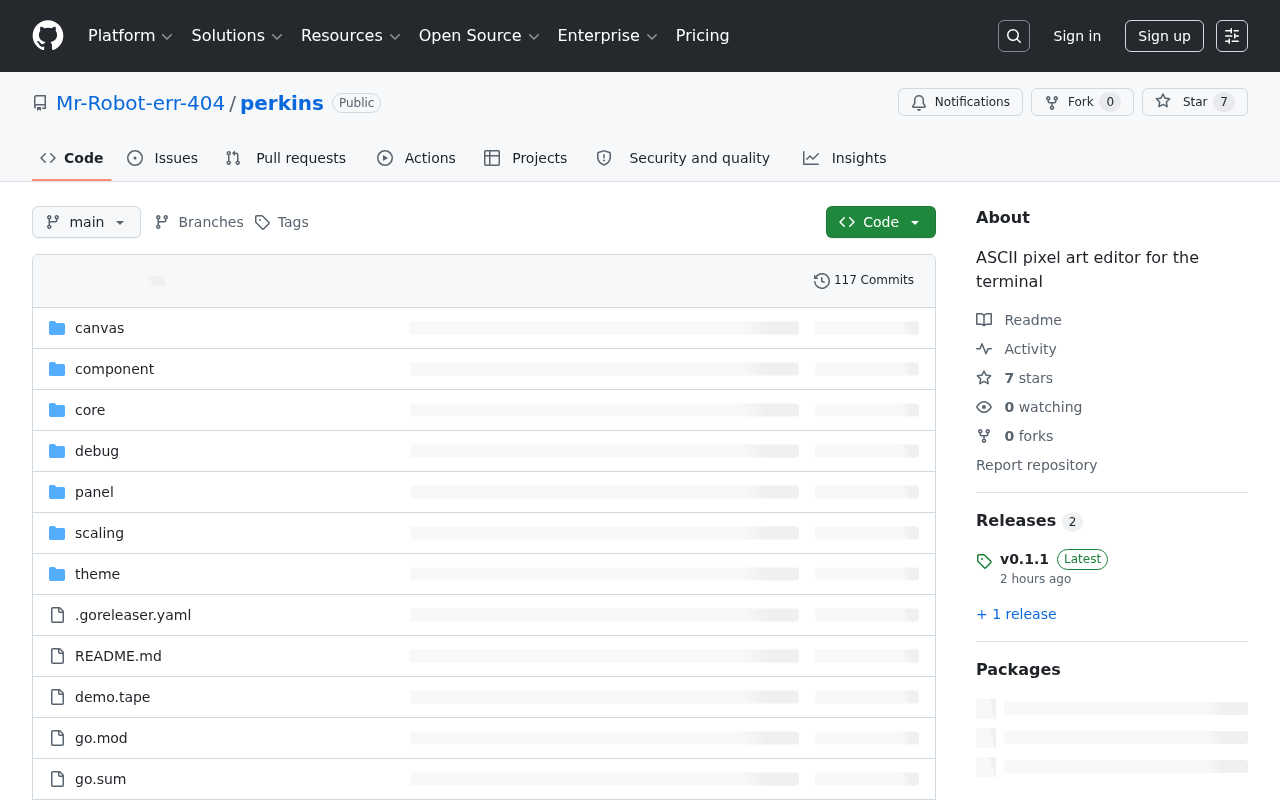Click the repository icon beside Mr-Robot-err-404

click(x=40, y=103)
